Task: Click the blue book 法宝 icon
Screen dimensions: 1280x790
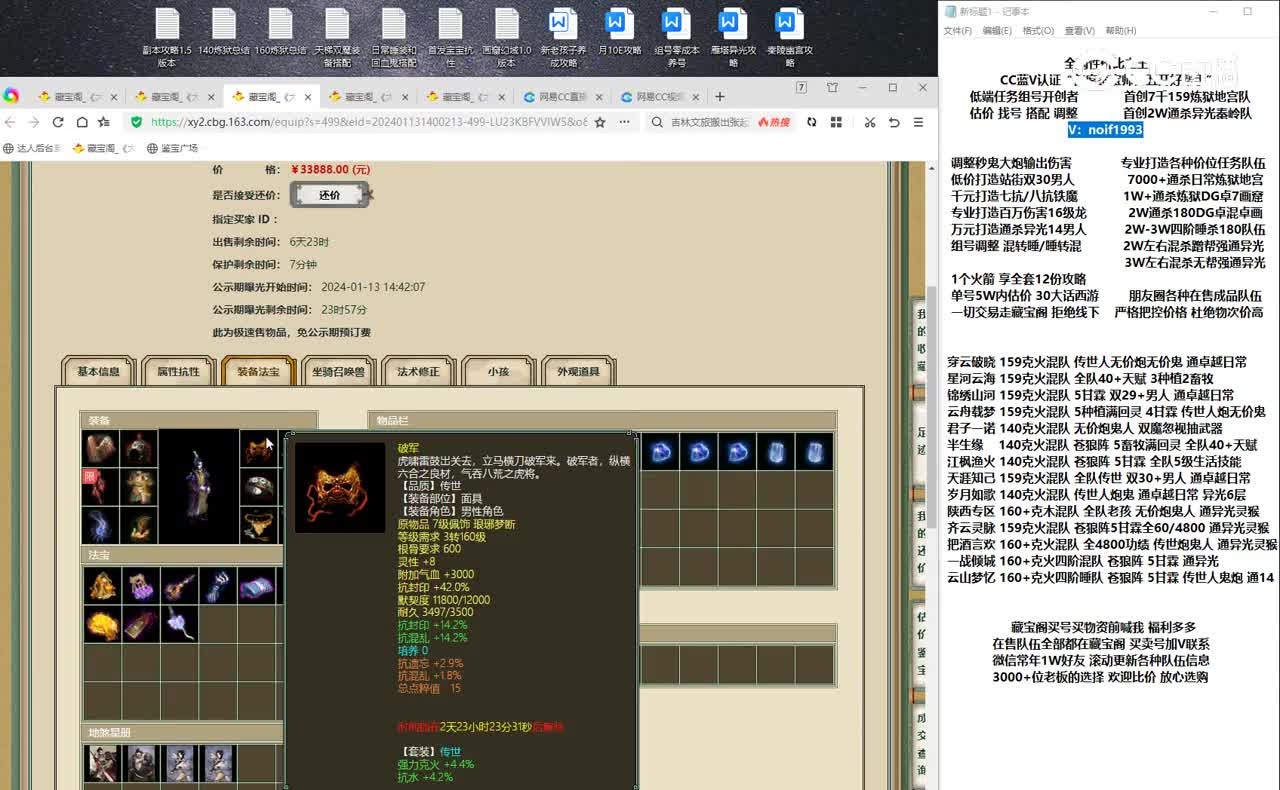Action: coord(256,586)
